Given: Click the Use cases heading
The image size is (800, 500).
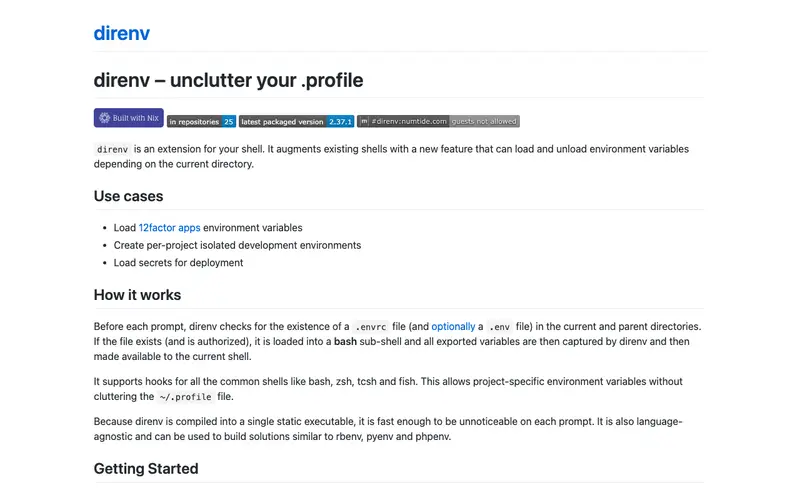Looking at the screenshot, I should (x=129, y=196).
